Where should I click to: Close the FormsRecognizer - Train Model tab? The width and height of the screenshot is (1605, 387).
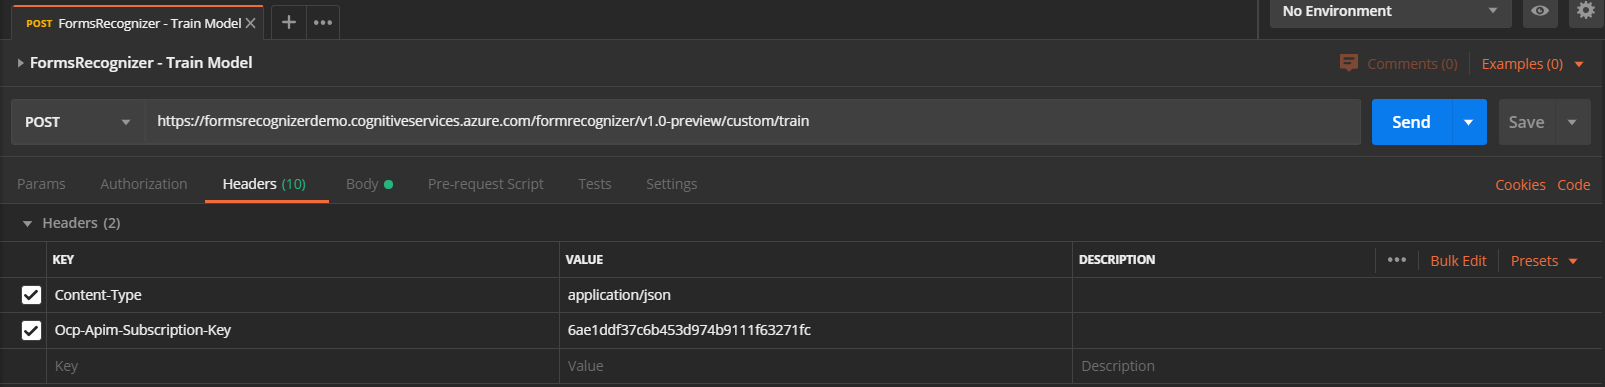(x=251, y=23)
